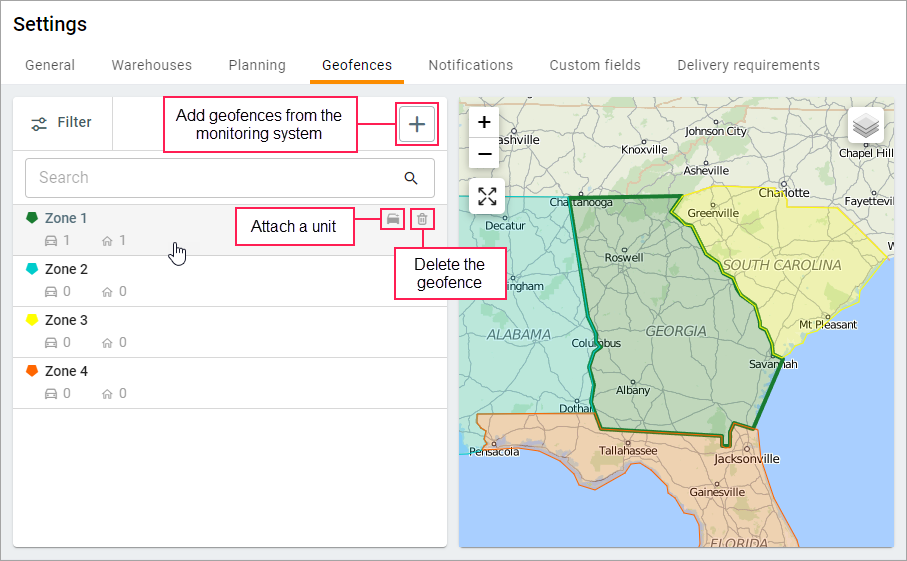The image size is (907, 561).
Task: Open the Filter panel
Action: point(62,123)
